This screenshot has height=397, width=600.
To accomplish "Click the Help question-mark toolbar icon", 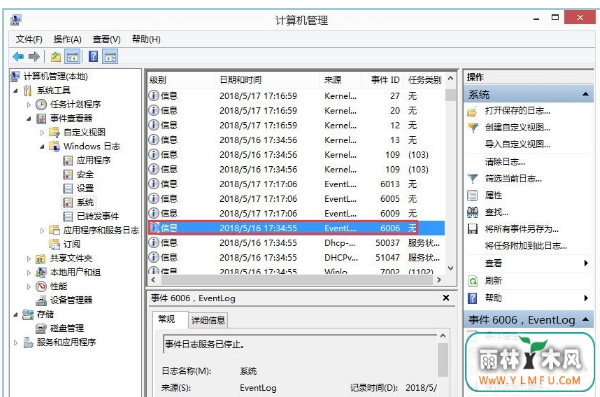I will (x=93, y=57).
